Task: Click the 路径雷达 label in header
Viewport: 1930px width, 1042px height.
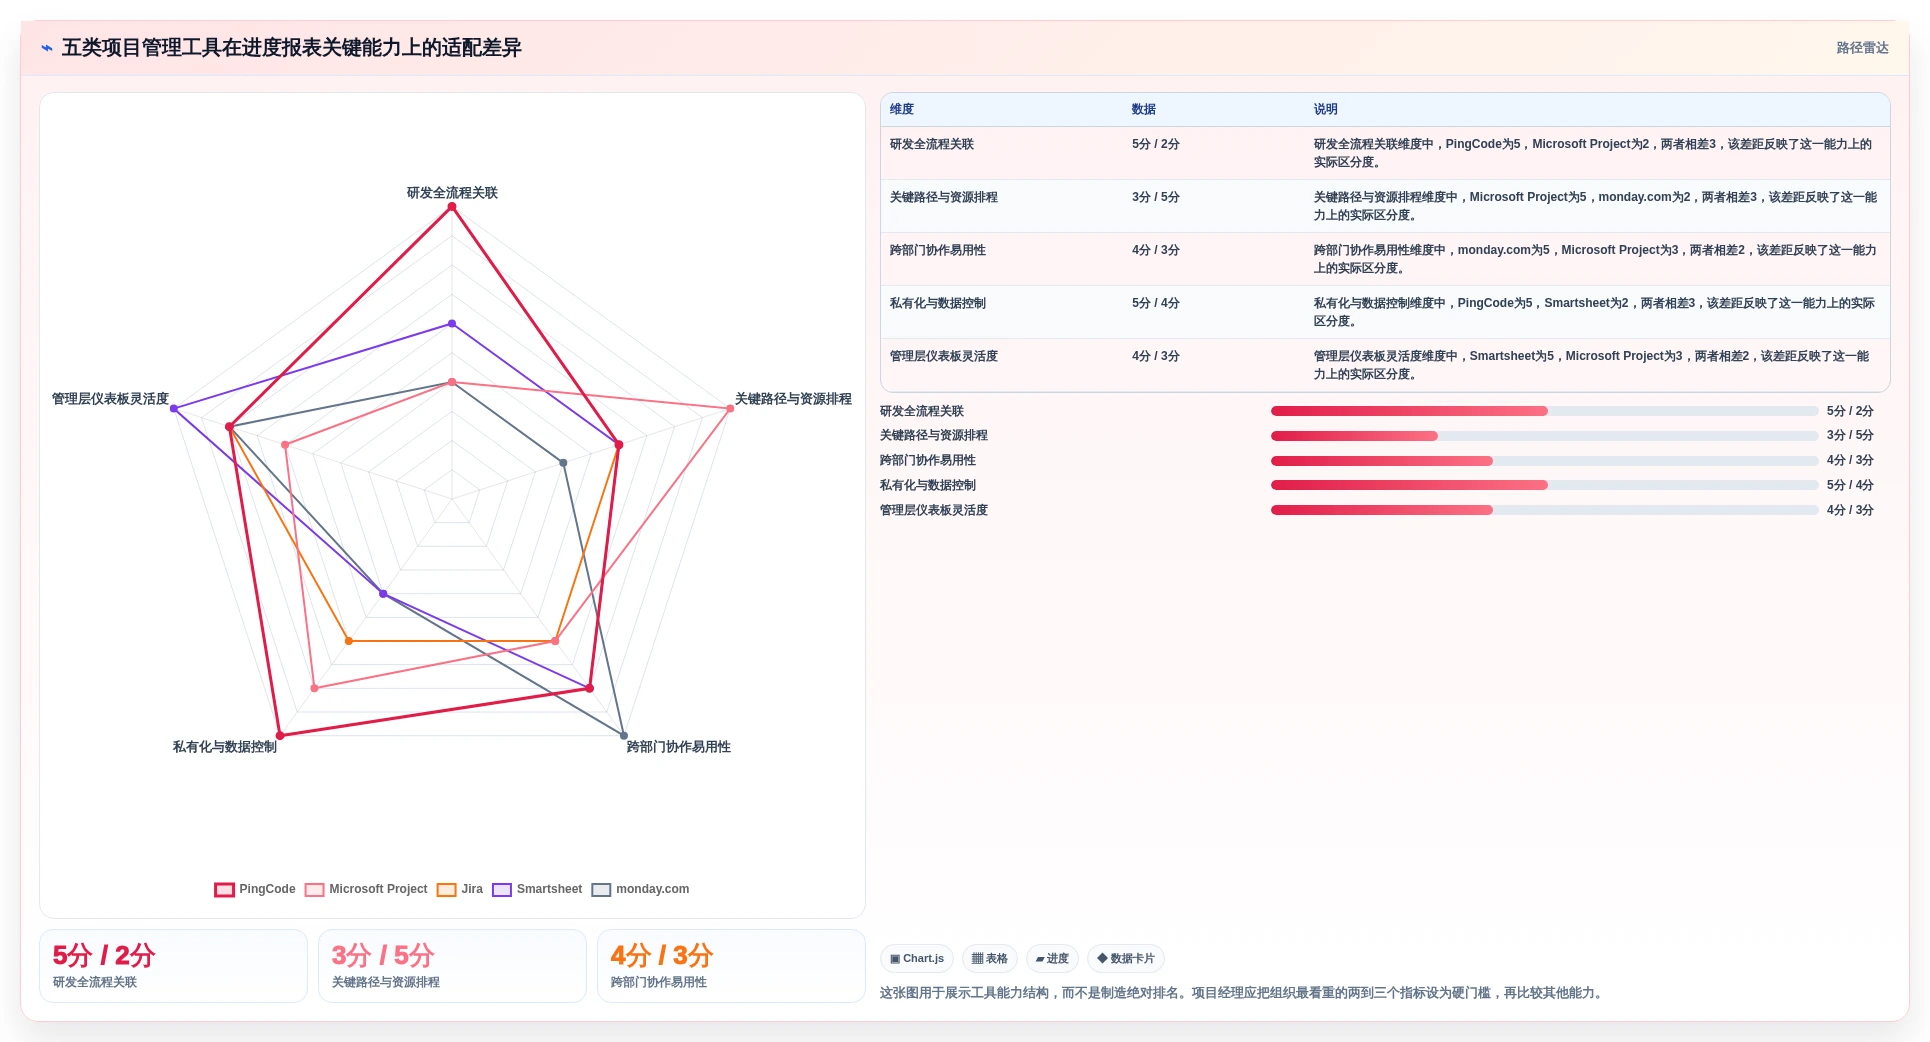Action: 1862,48
